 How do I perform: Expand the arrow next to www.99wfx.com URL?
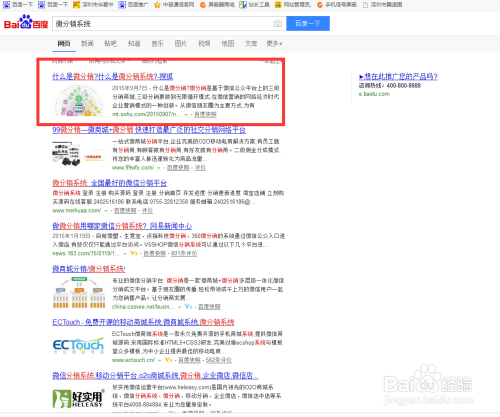pos(159,168)
